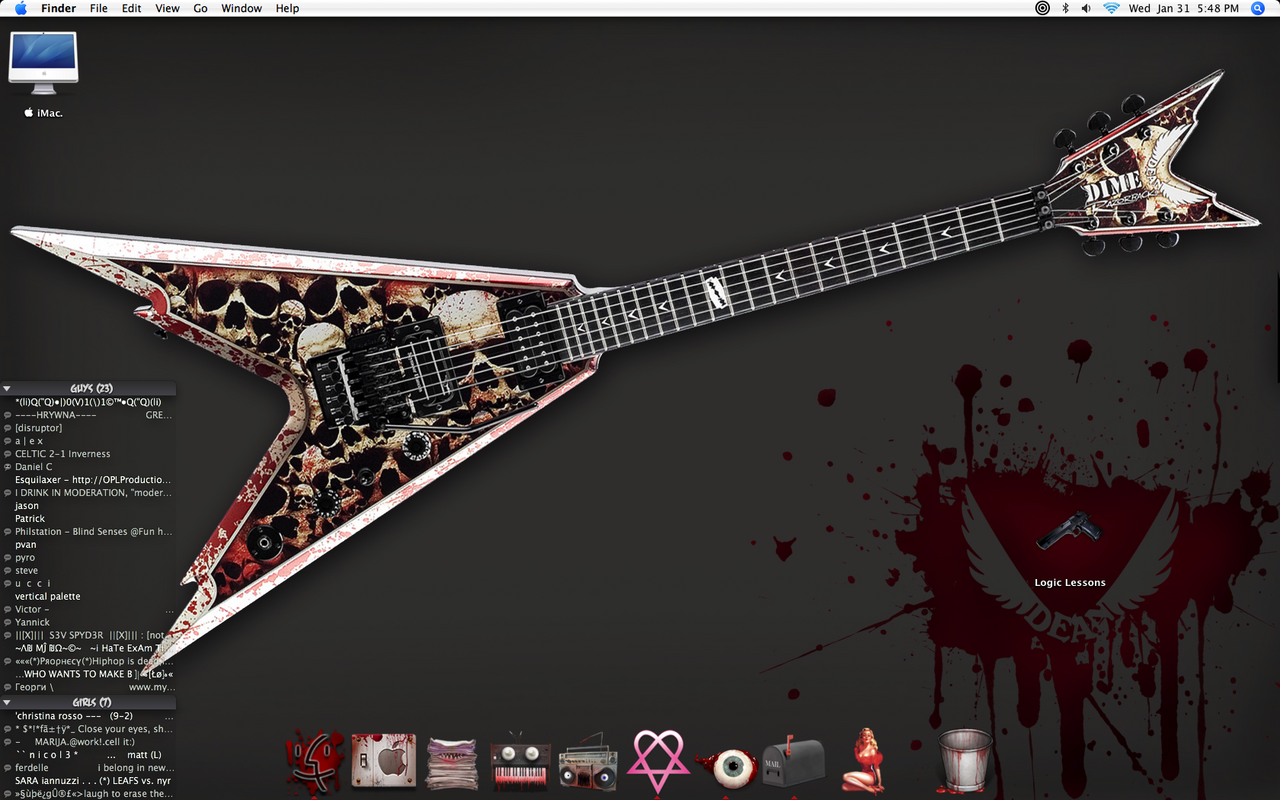Viewport: 1280px width, 800px height.
Task: Click the volume speaker menu bar icon
Action: (x=1086, y=8)
